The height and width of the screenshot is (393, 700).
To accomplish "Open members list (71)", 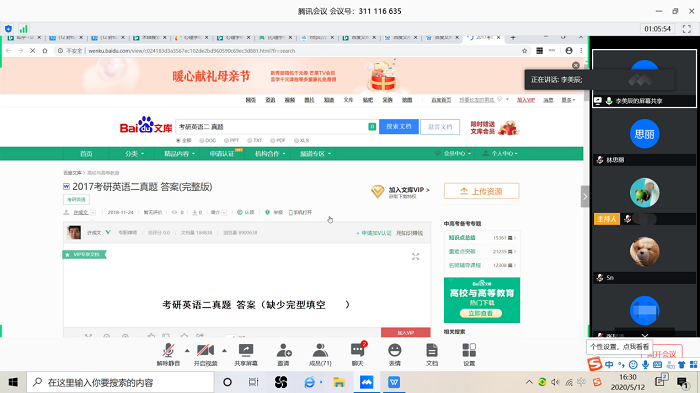I will tap(320, 355).
